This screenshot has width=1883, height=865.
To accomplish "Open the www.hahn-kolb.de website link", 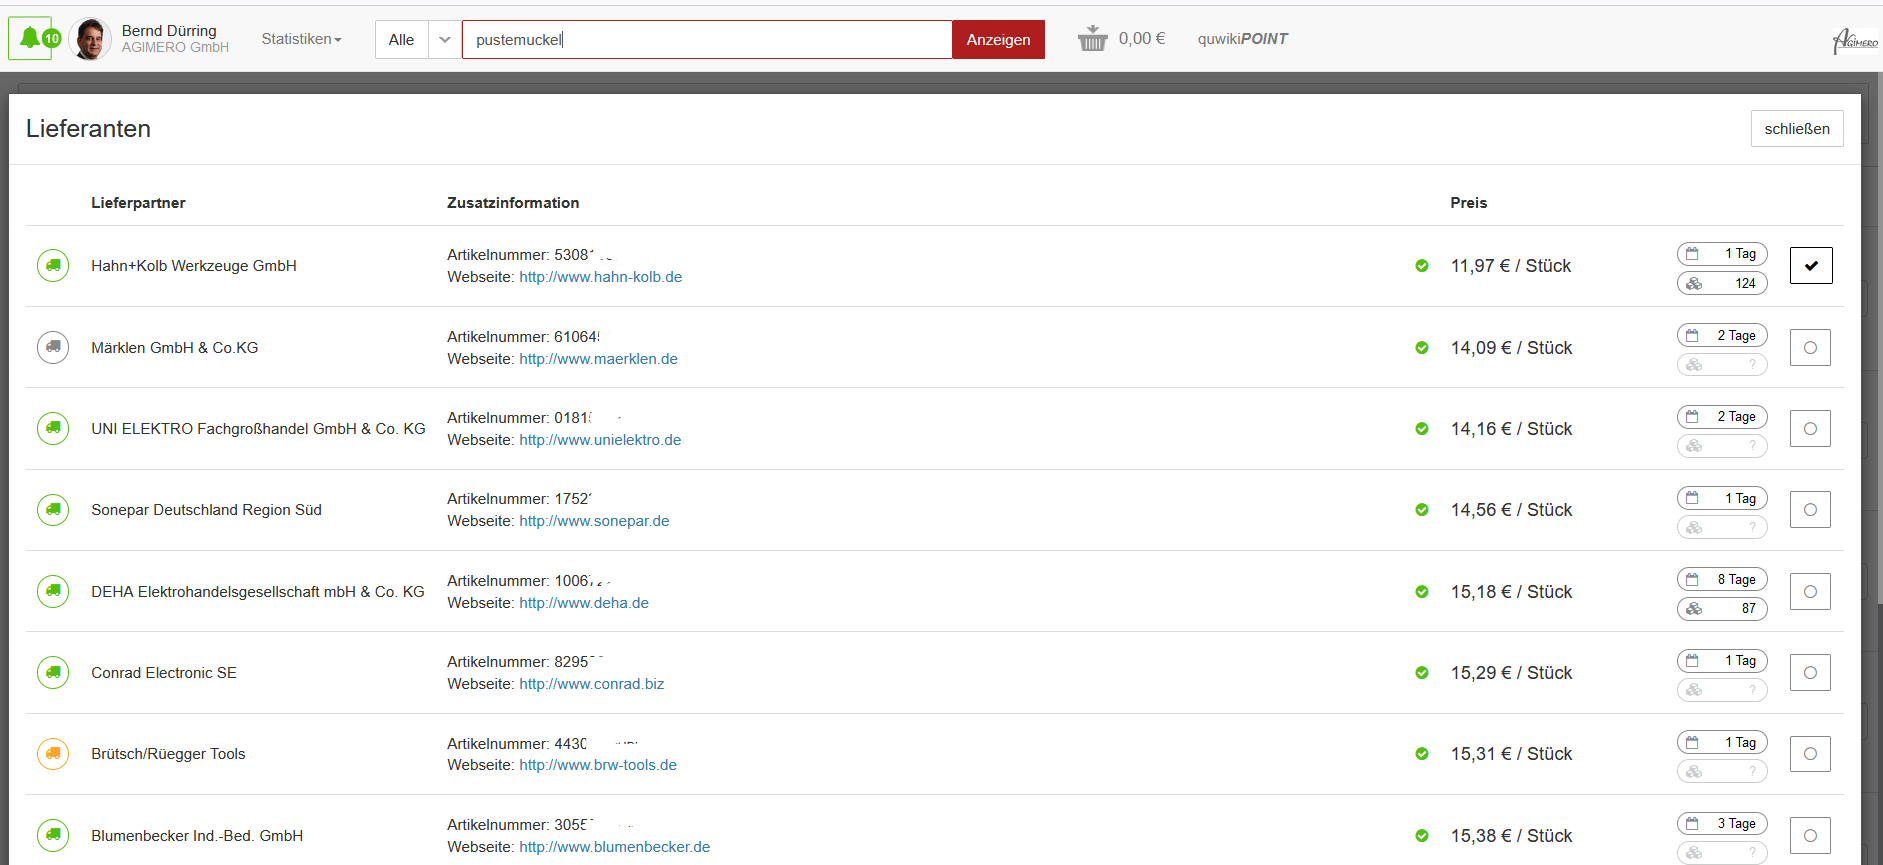I will (x=600, y=277).
